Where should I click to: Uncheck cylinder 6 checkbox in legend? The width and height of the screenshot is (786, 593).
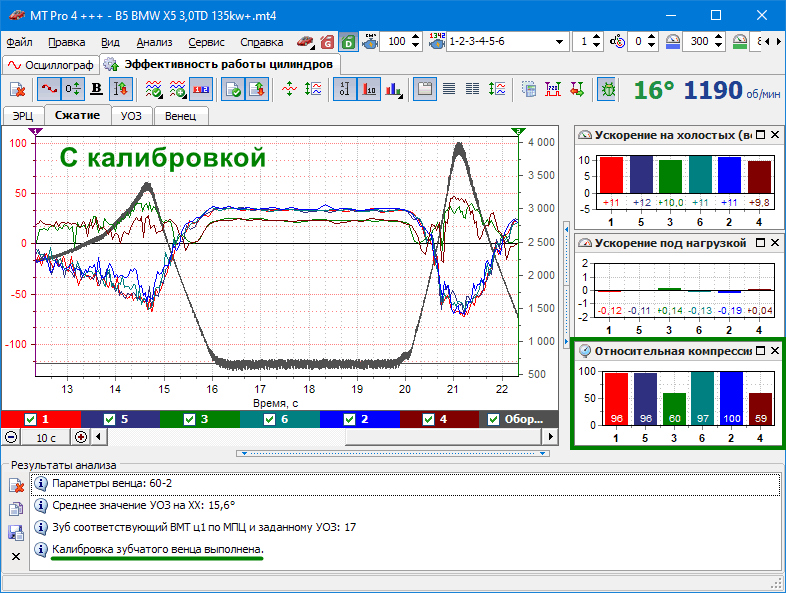(x=270, y=419)
